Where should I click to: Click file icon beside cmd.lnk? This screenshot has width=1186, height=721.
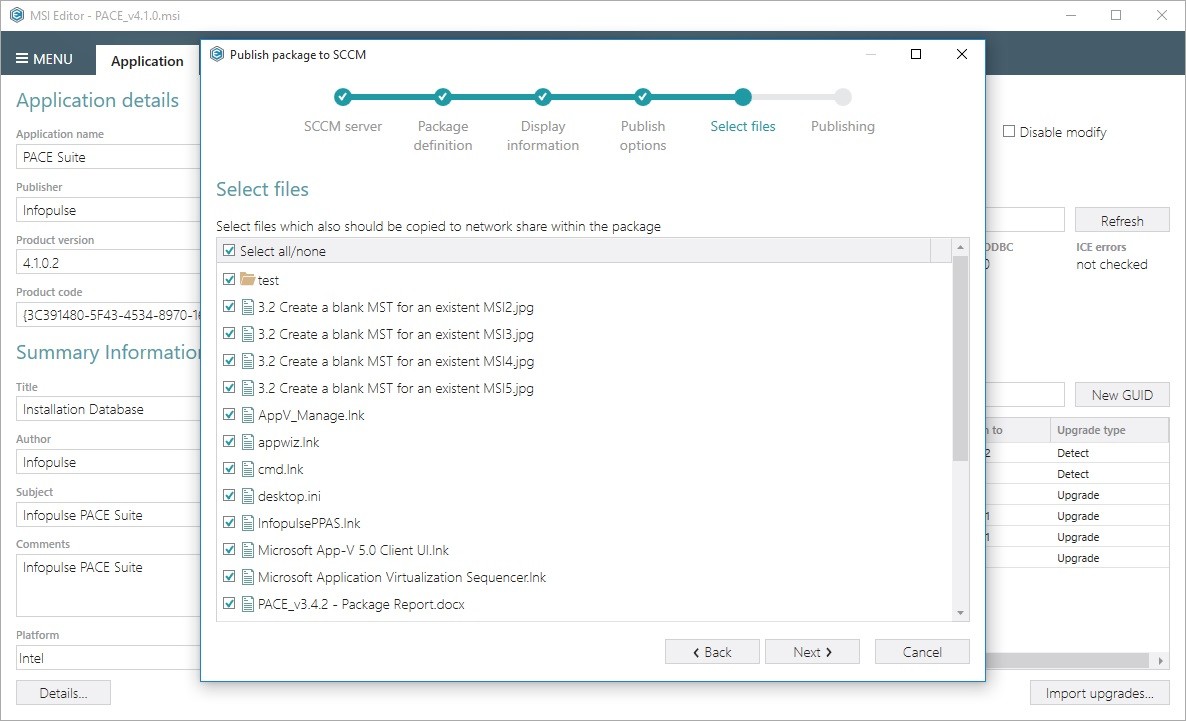point(247,469)
